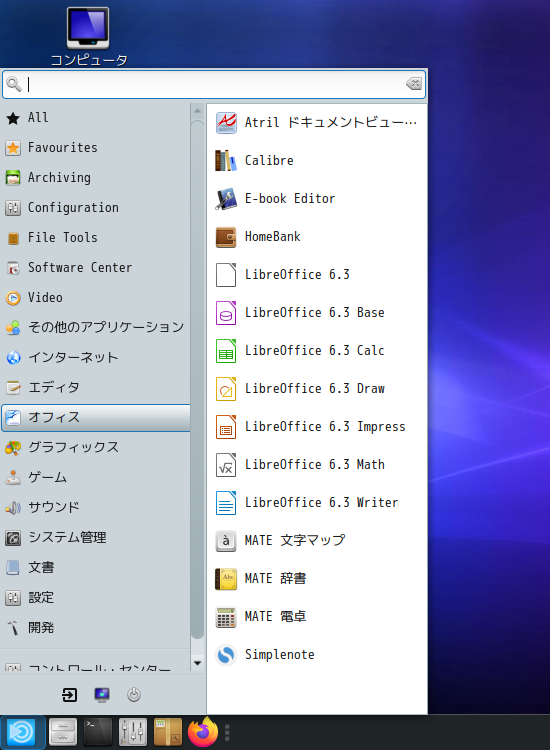Launch LibreOffice 6.3 Writer

(x=317, y=503)
